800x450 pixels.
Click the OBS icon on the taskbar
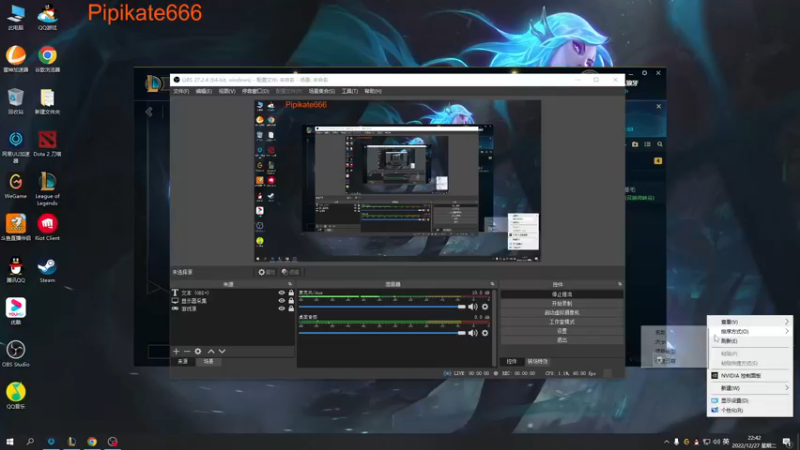pyautogui.click(x=112, y=441)
